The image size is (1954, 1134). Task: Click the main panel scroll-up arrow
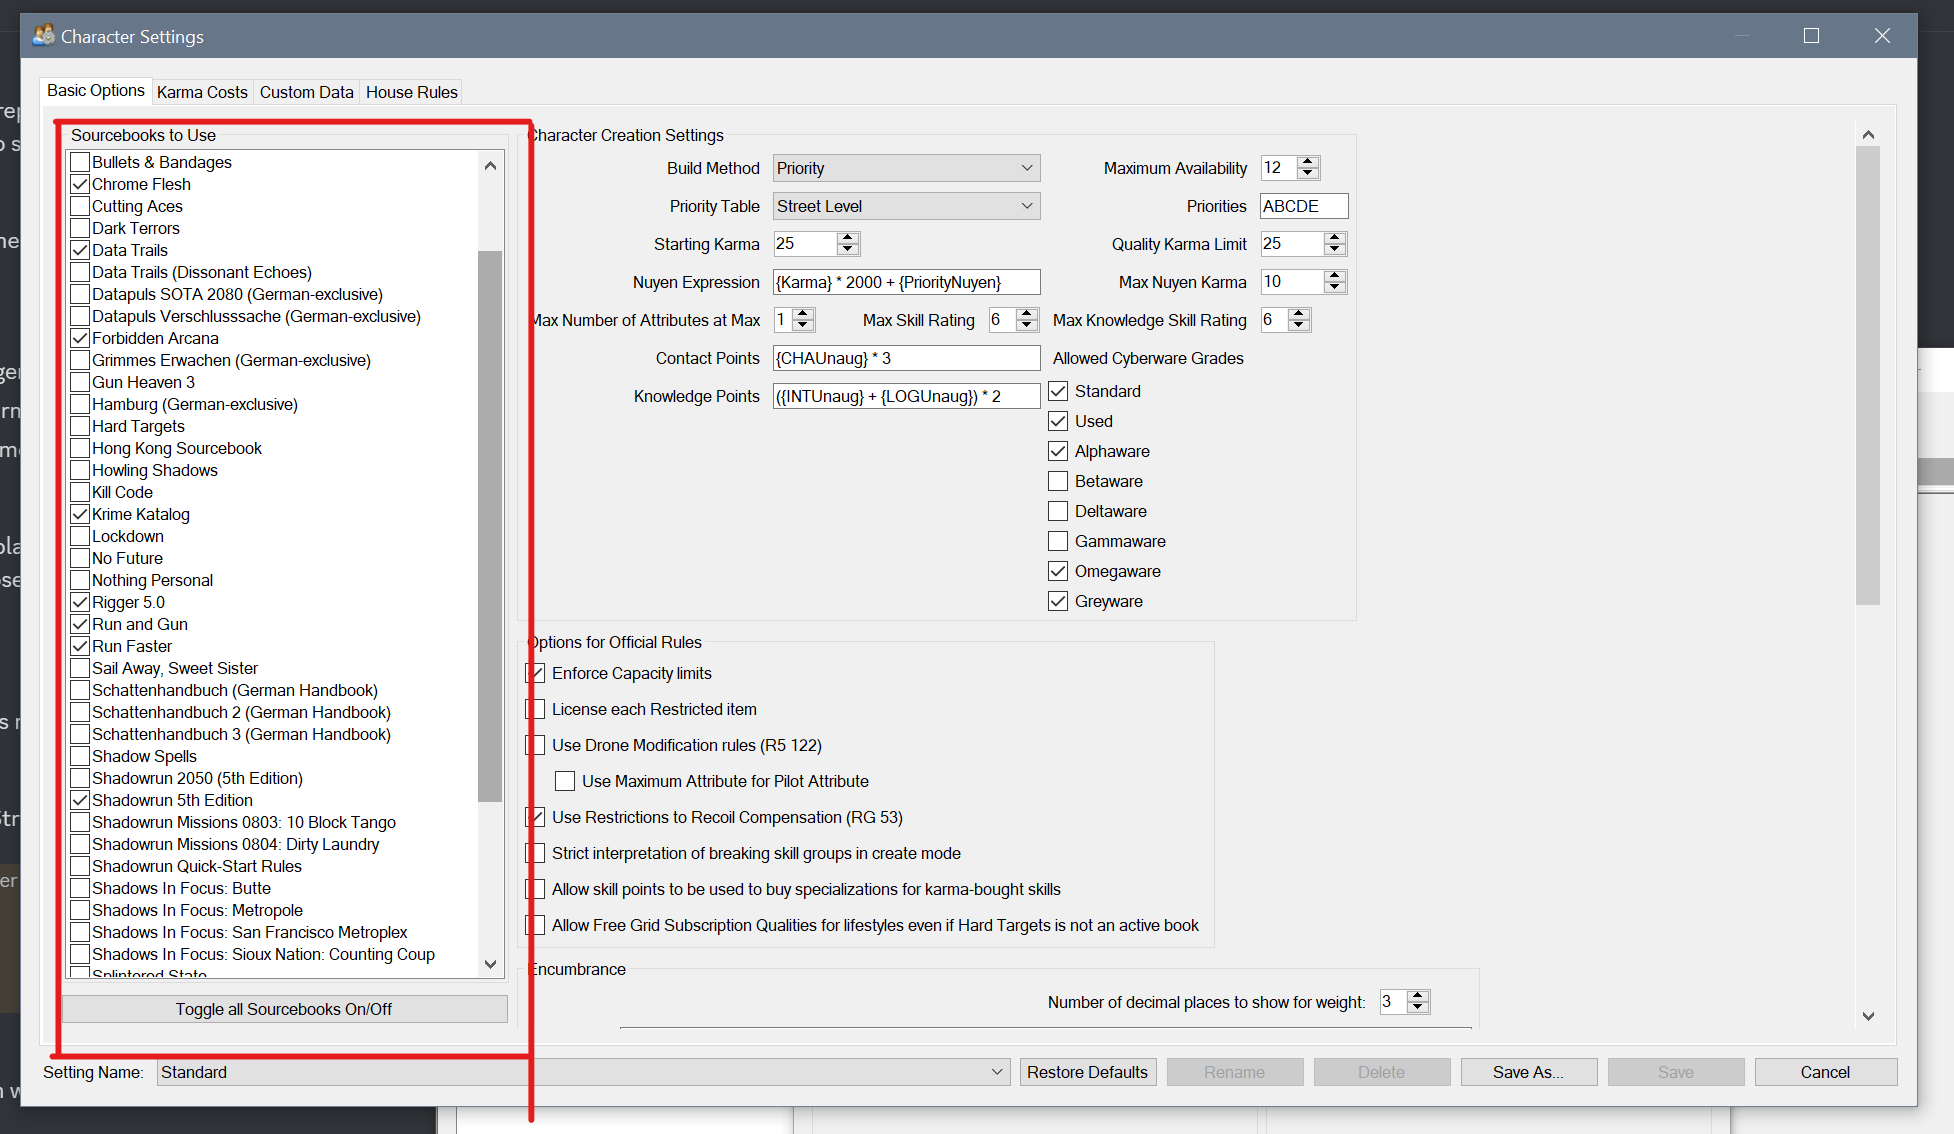pyautogui.click(x=1868, y=135)
